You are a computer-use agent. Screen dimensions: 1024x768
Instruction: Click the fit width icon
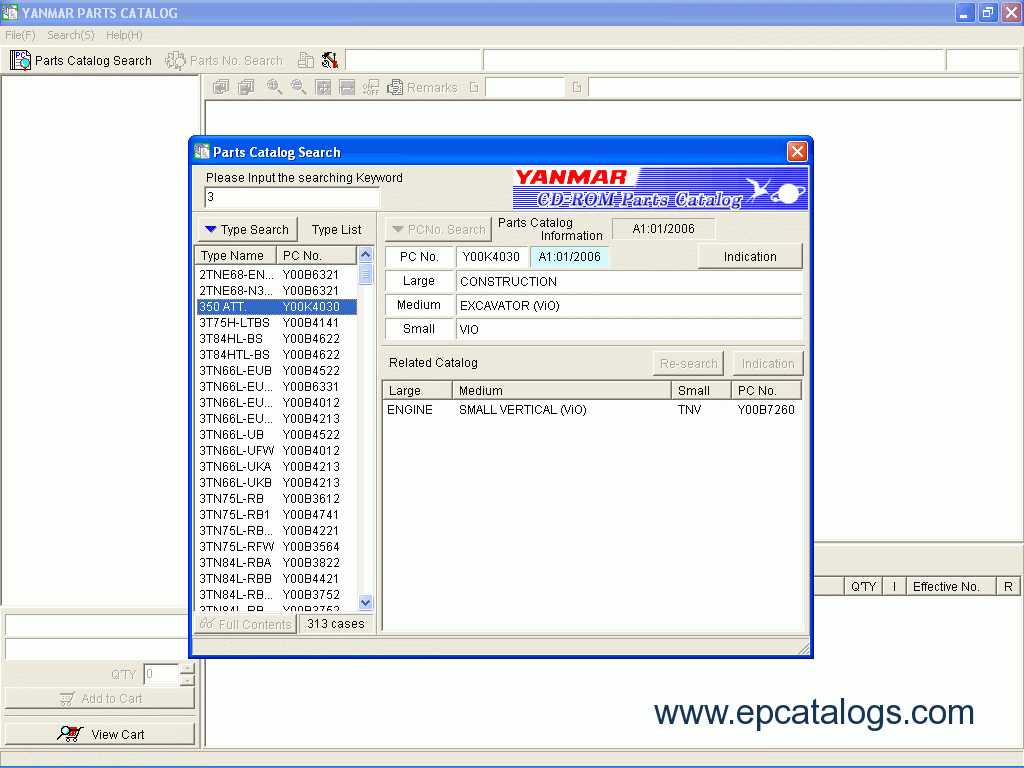[347, 87]
